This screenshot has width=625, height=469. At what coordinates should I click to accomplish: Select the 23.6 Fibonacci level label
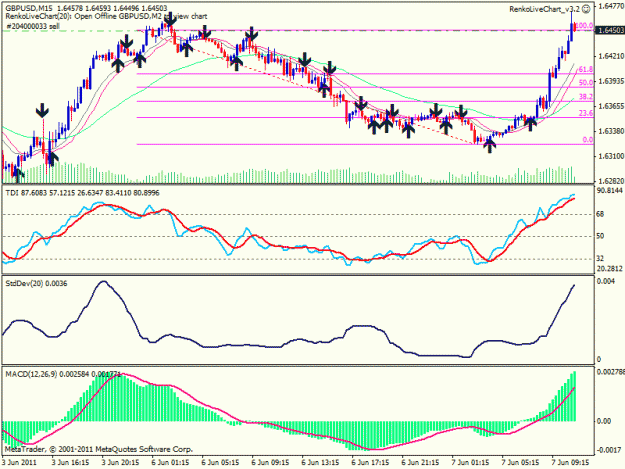click(586, 113)
